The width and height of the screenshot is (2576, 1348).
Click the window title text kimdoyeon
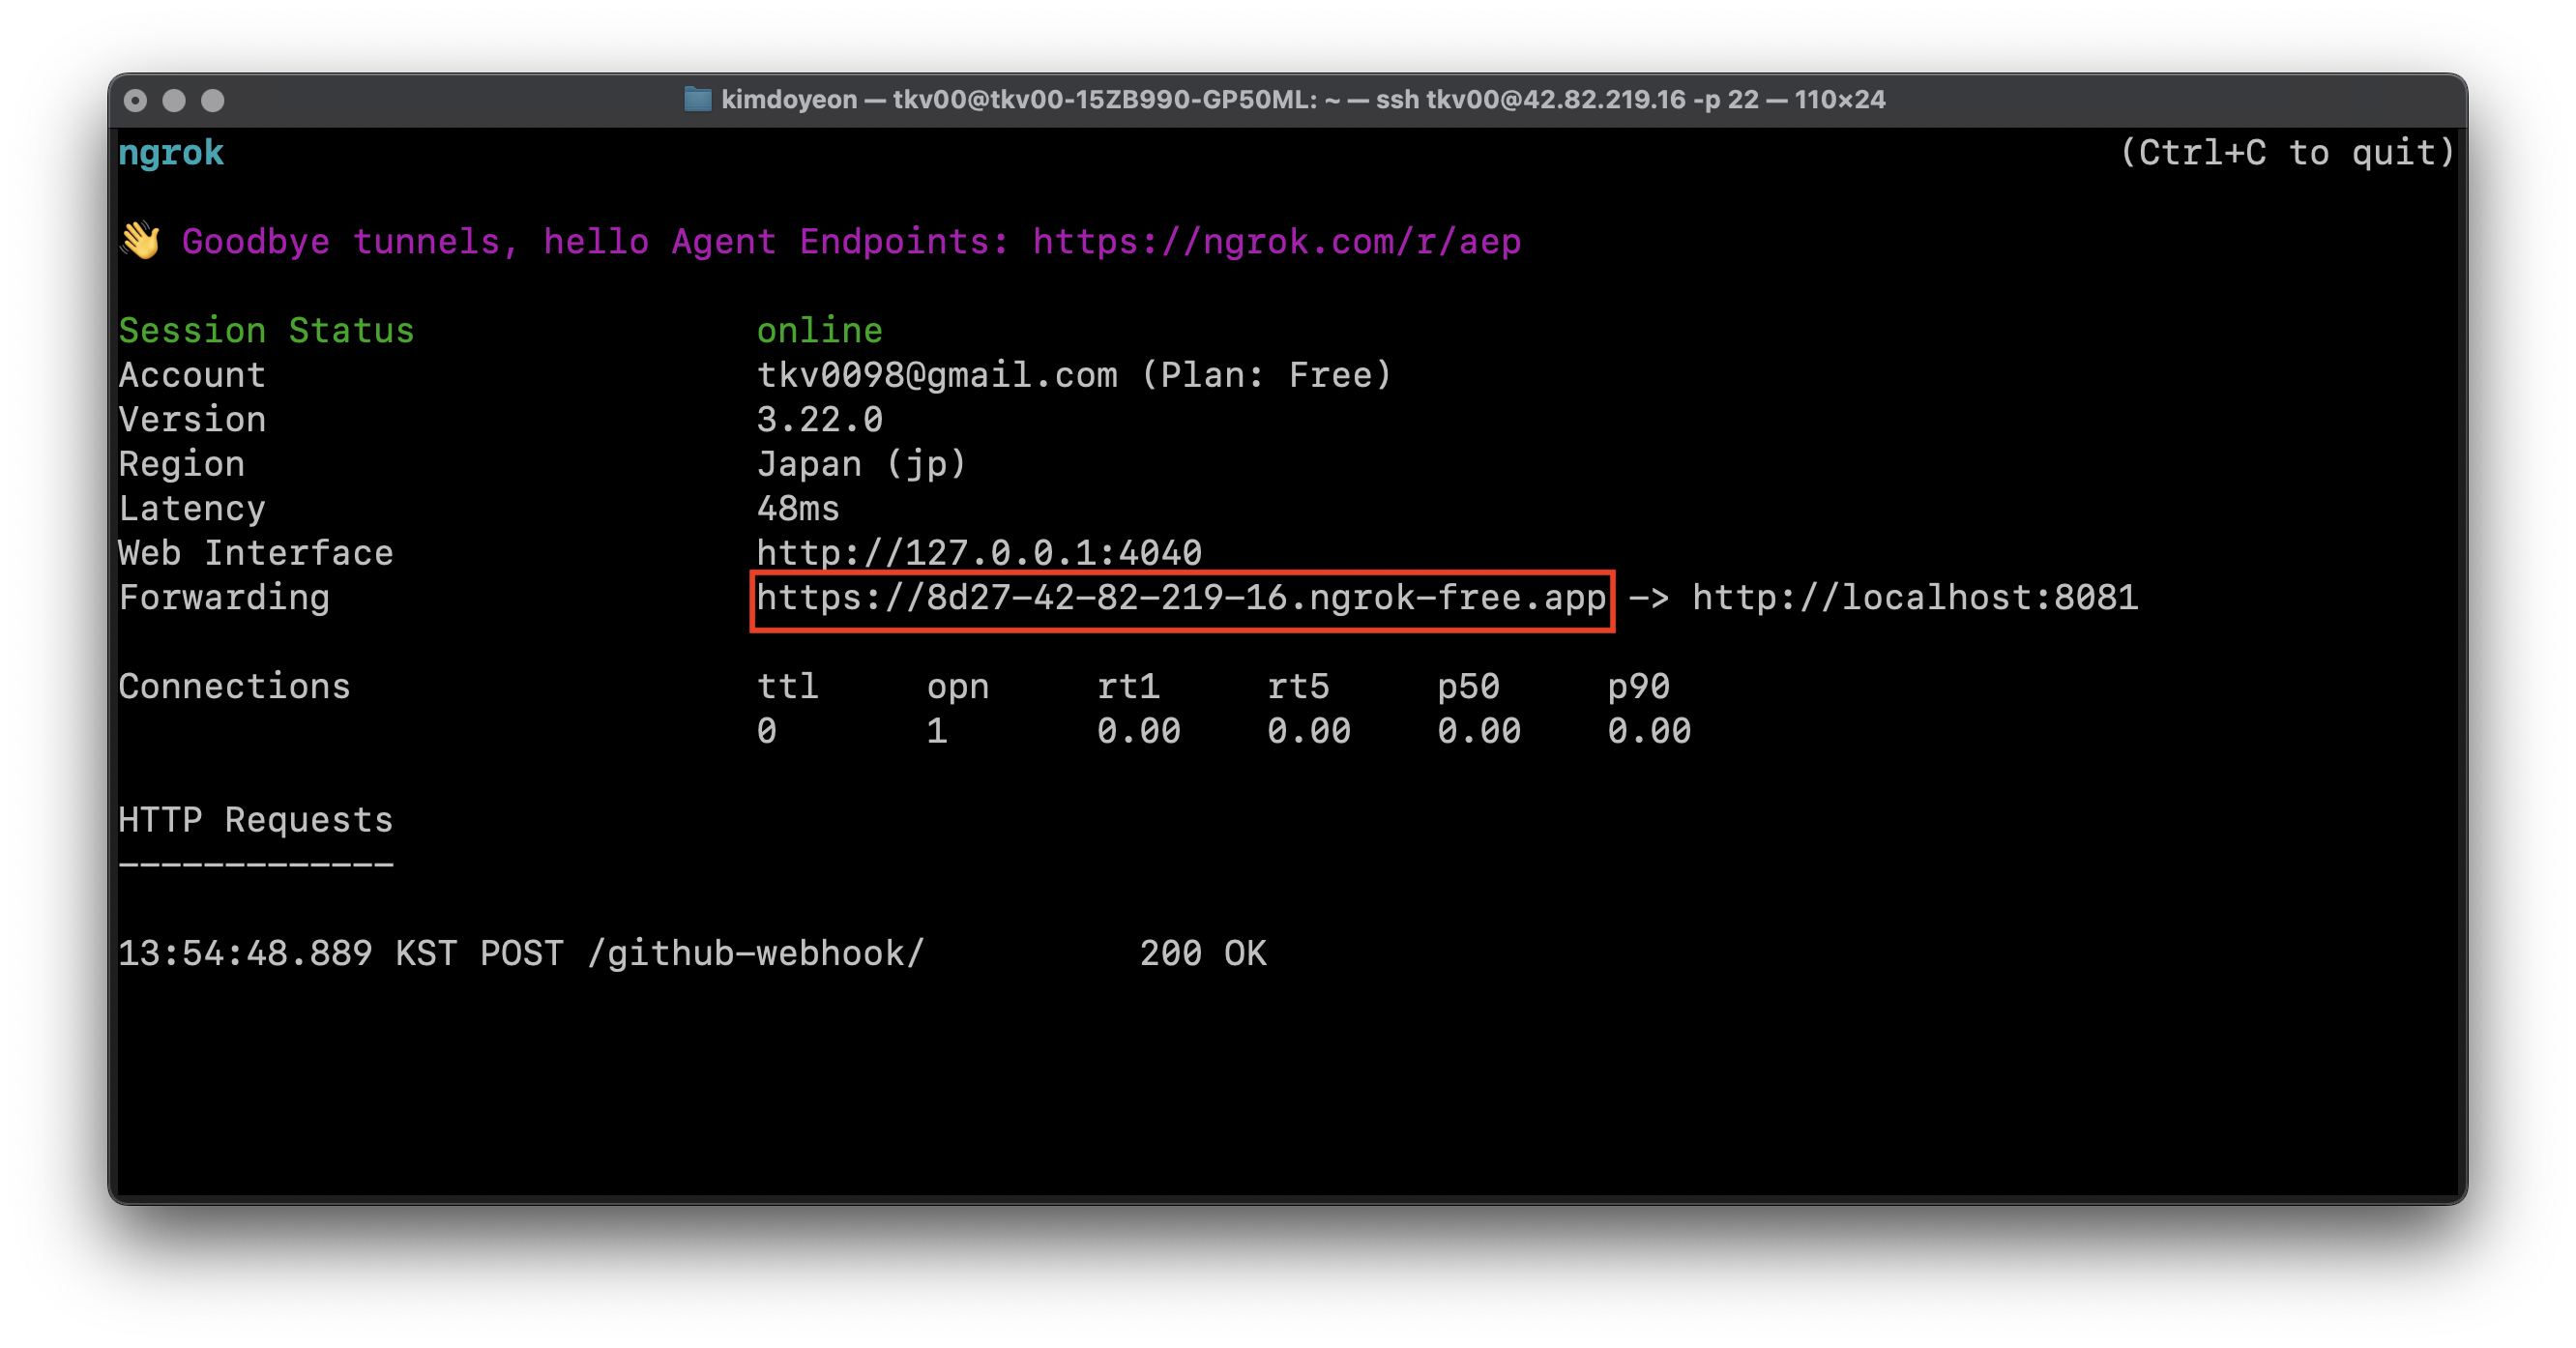[x=789, y=100]
